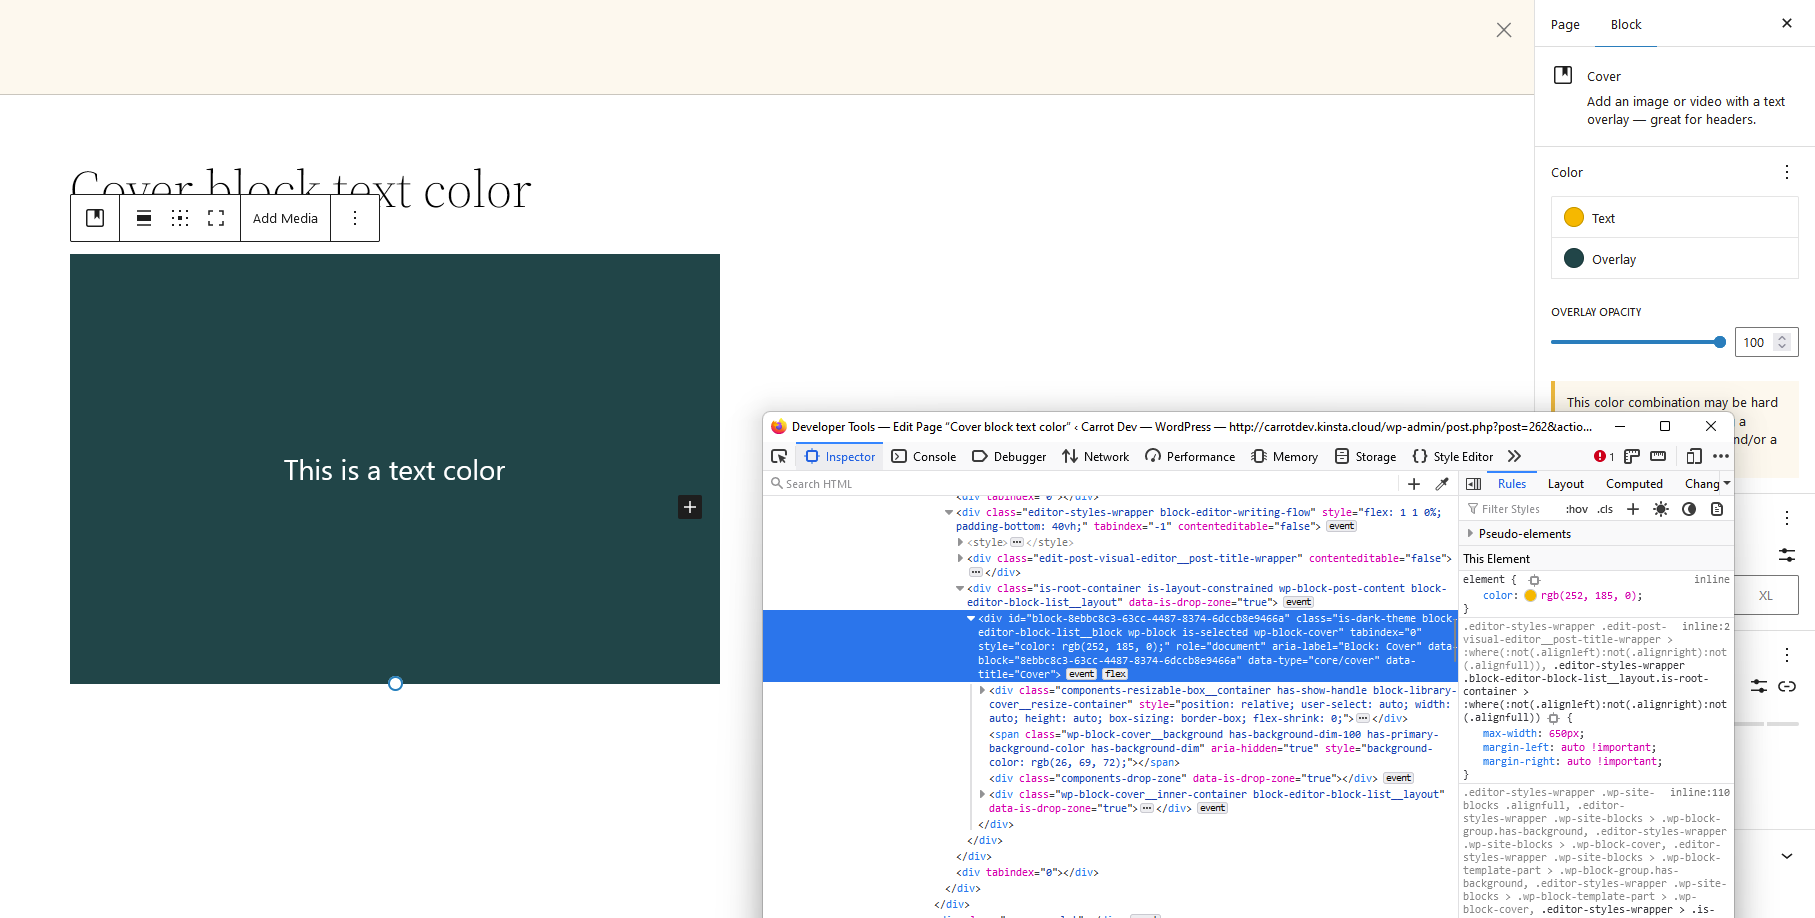Expand the components-resizable-box div in the inspector

coord(982,690)
